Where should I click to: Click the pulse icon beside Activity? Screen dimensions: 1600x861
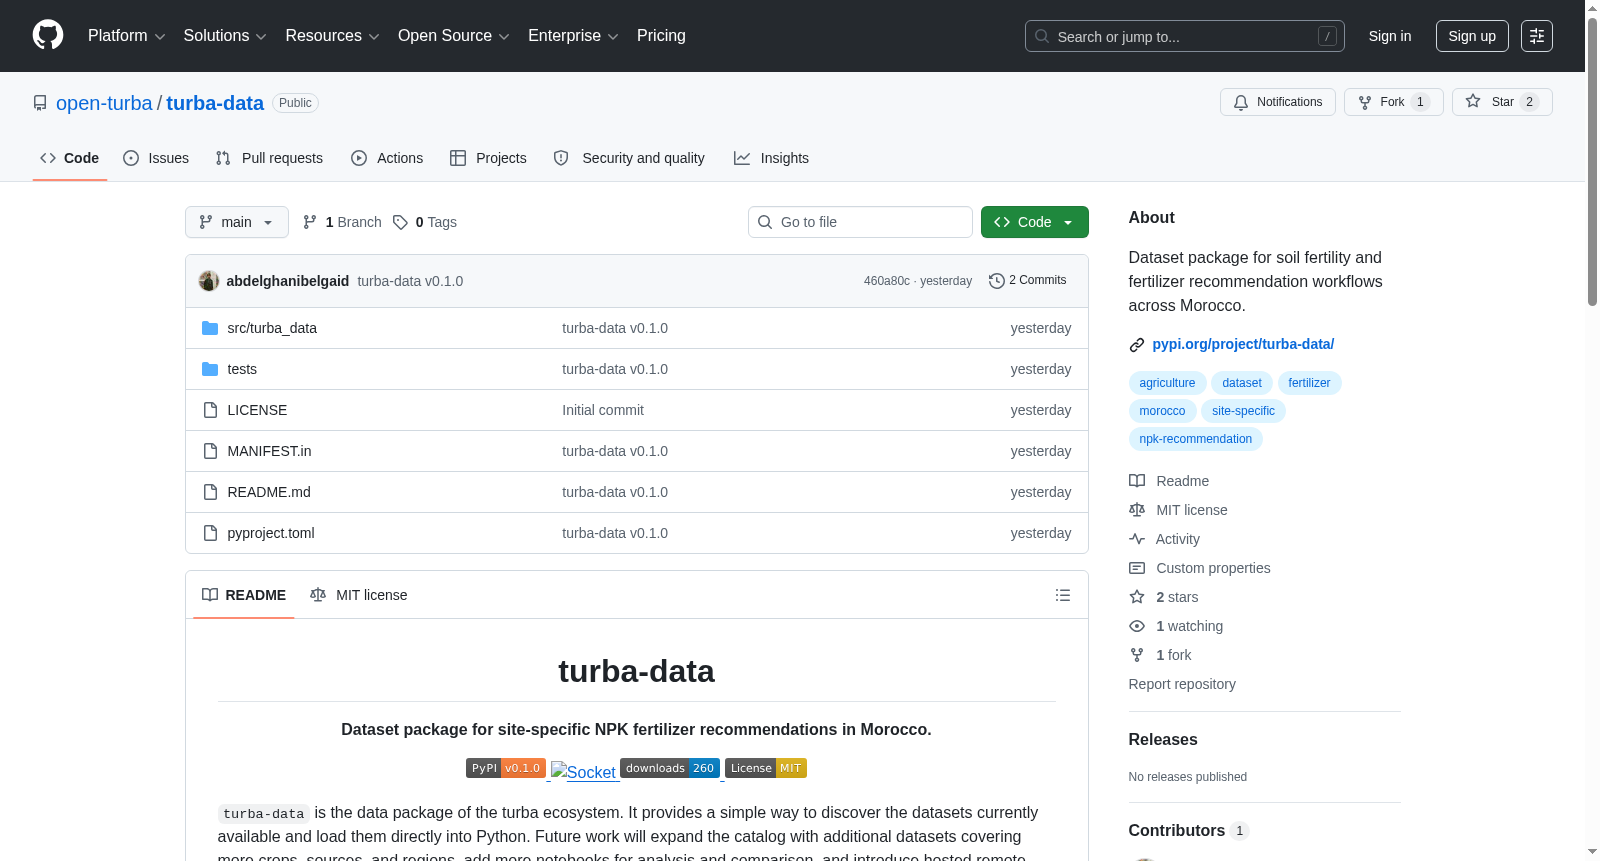pyautogui.click(x=1137, y=539)
